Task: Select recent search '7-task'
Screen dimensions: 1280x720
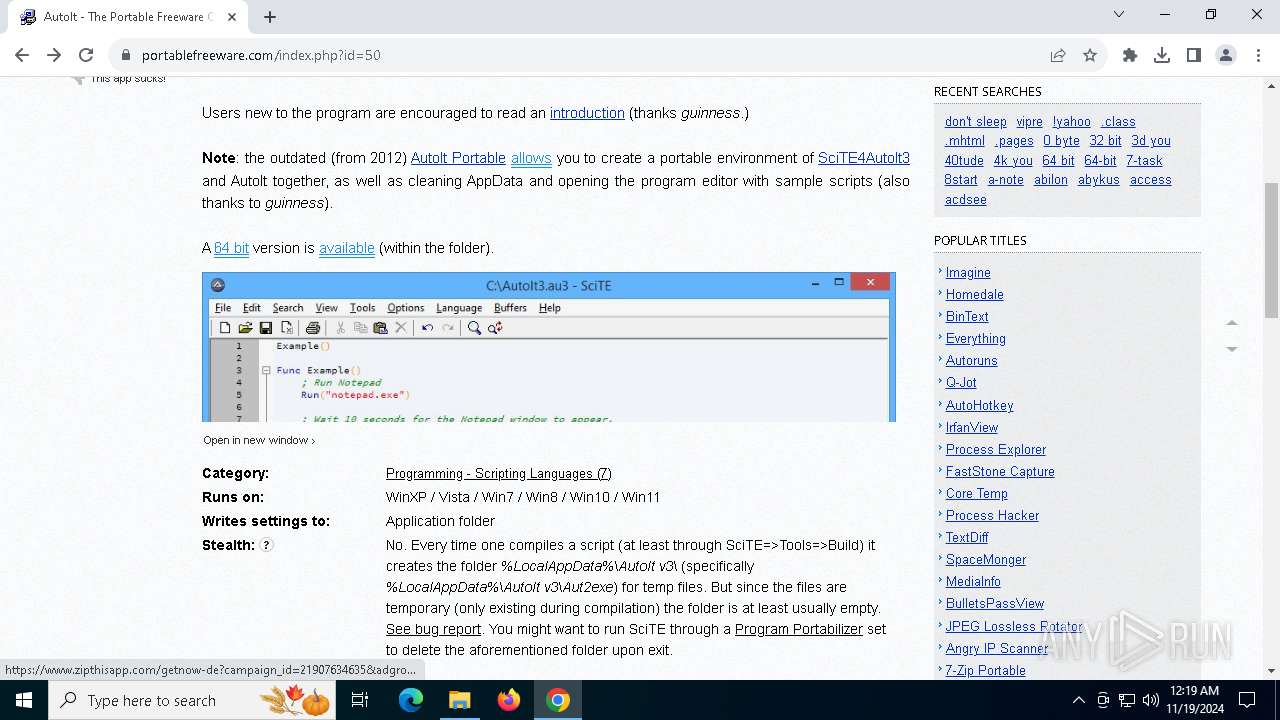Action: (1144, 161)
